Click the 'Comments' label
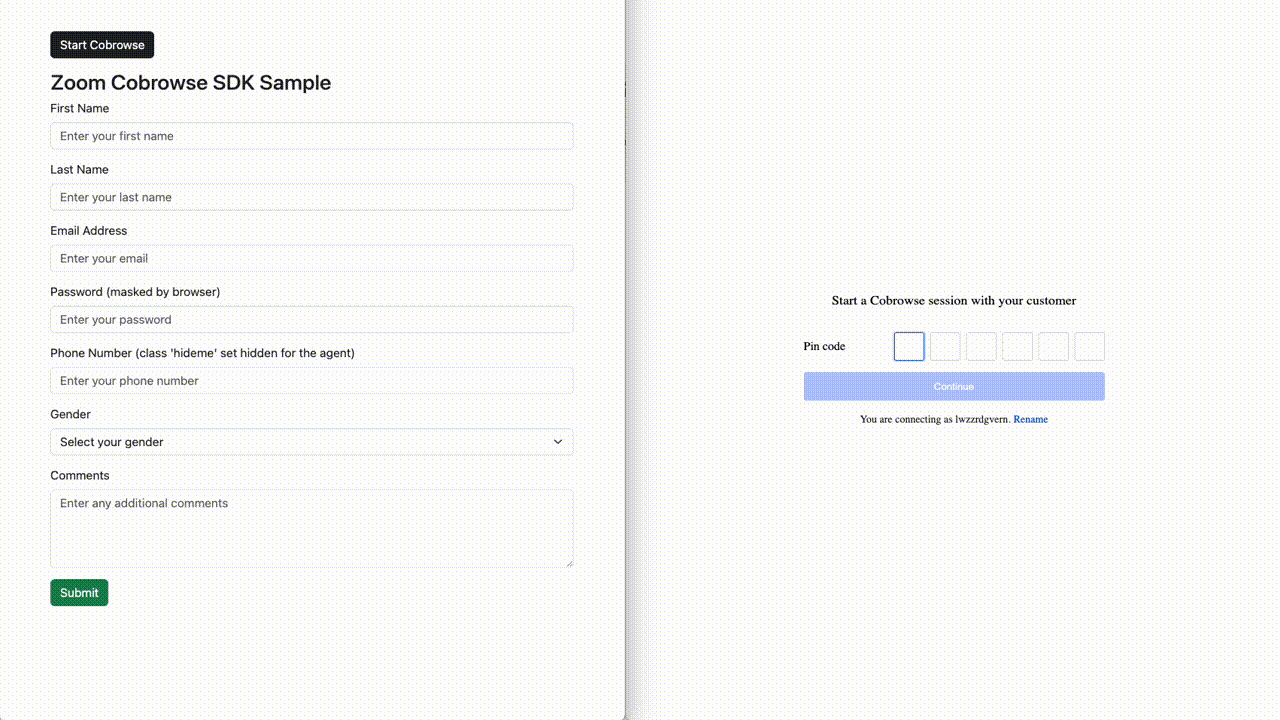 click(80, 476)
